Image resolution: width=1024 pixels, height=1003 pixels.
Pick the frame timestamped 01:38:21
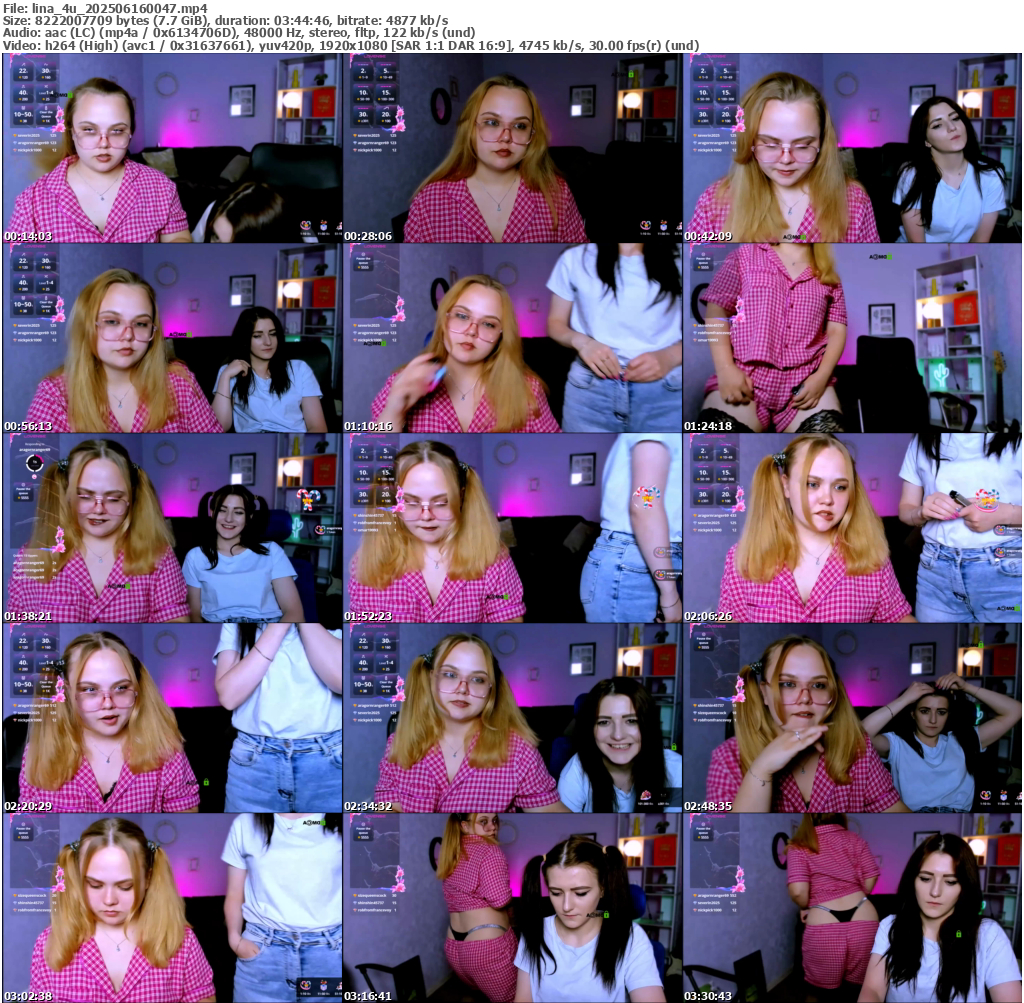pyautogui.click(x=172, y=528)
